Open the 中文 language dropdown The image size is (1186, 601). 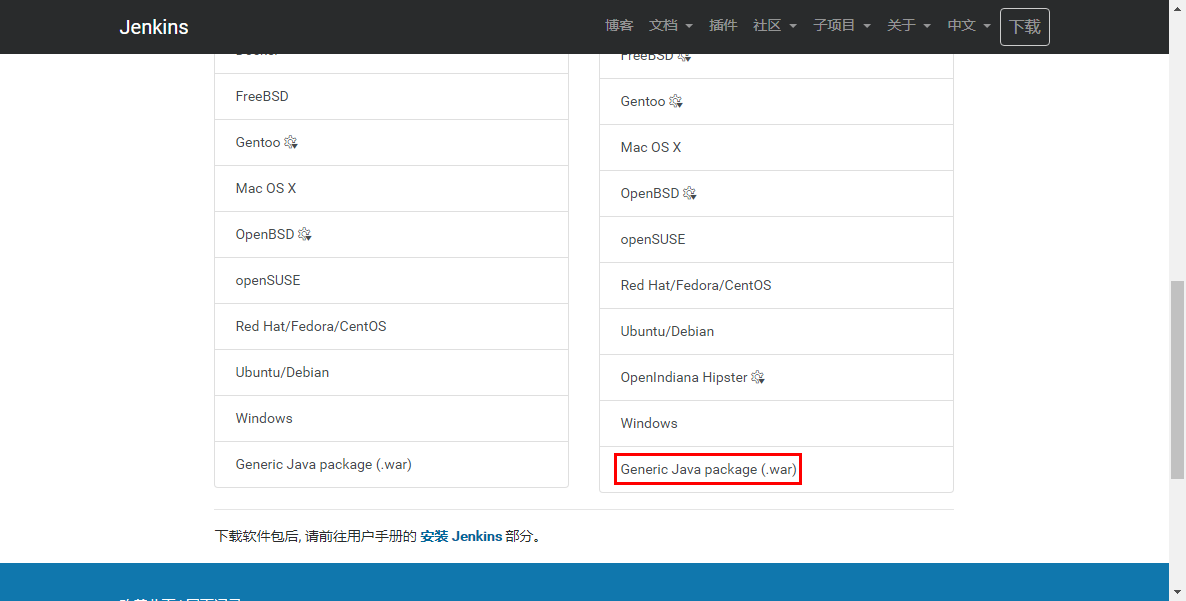tap(969, 26)
